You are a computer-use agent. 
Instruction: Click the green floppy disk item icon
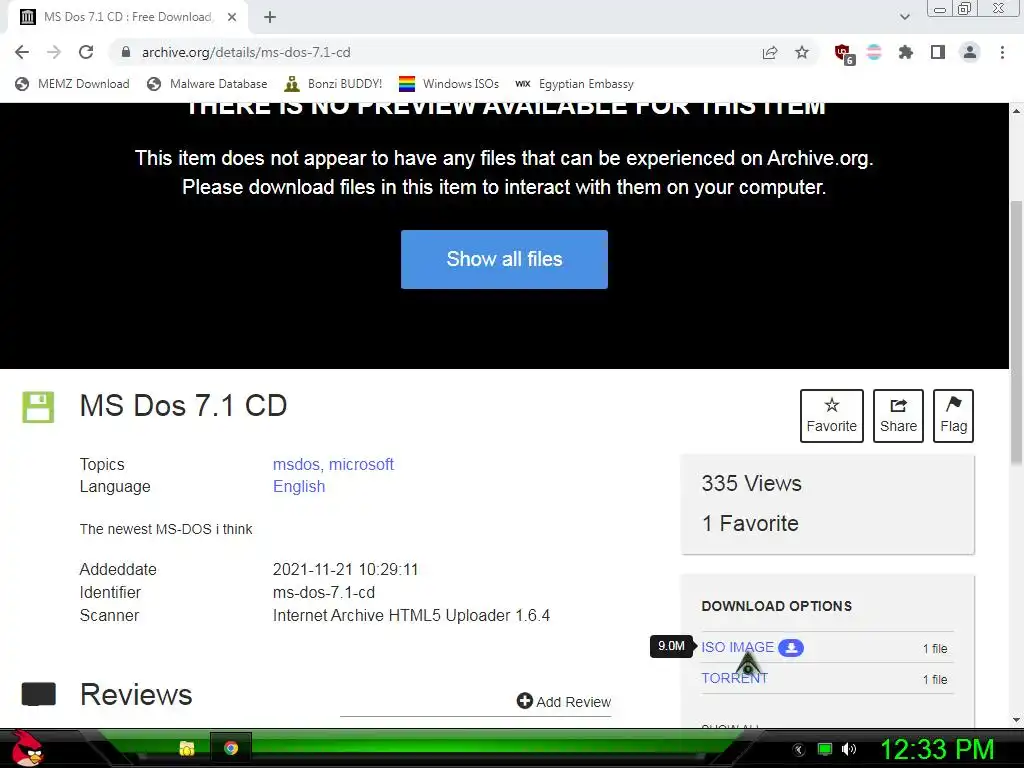click(x=38, y=407)
